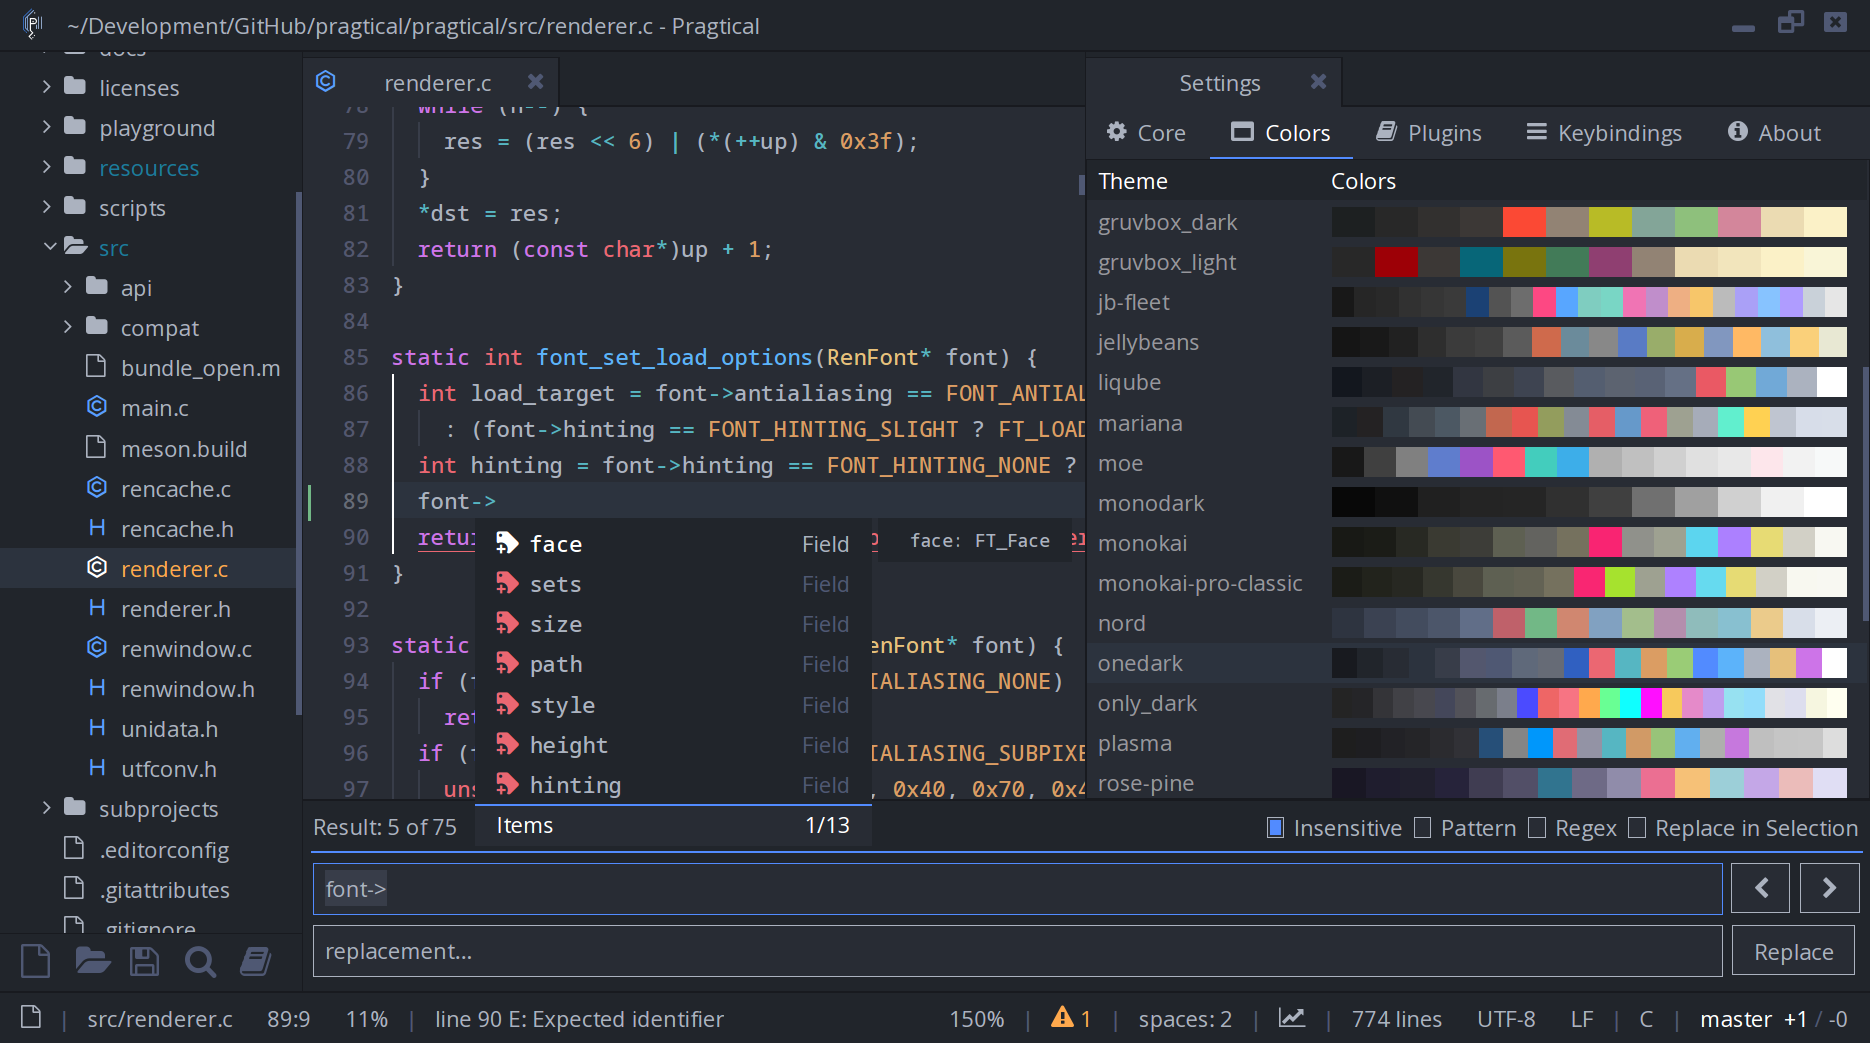Click the open folder icon in bottom toolbar

[92, 962]
